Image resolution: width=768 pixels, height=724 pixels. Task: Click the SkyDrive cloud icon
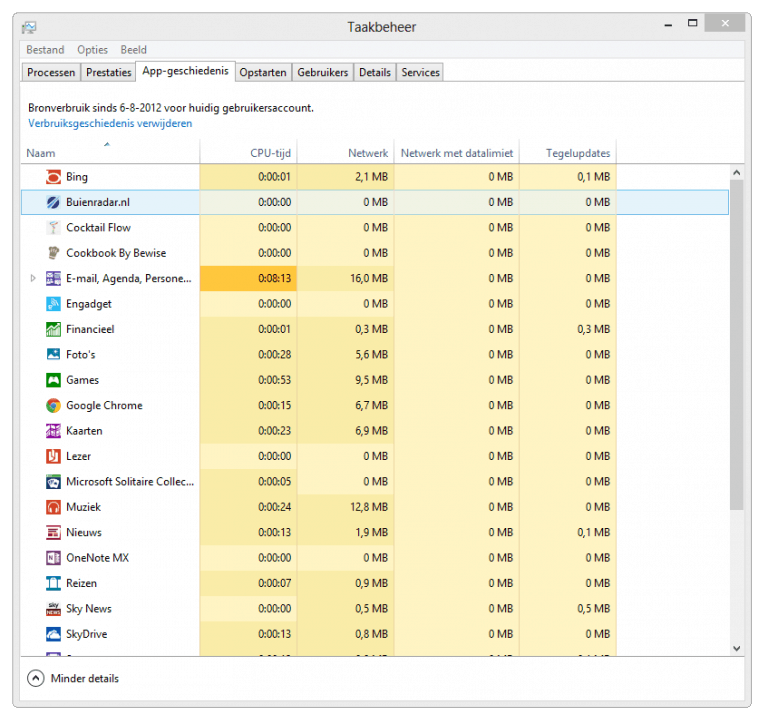click(x=53, y=634)
